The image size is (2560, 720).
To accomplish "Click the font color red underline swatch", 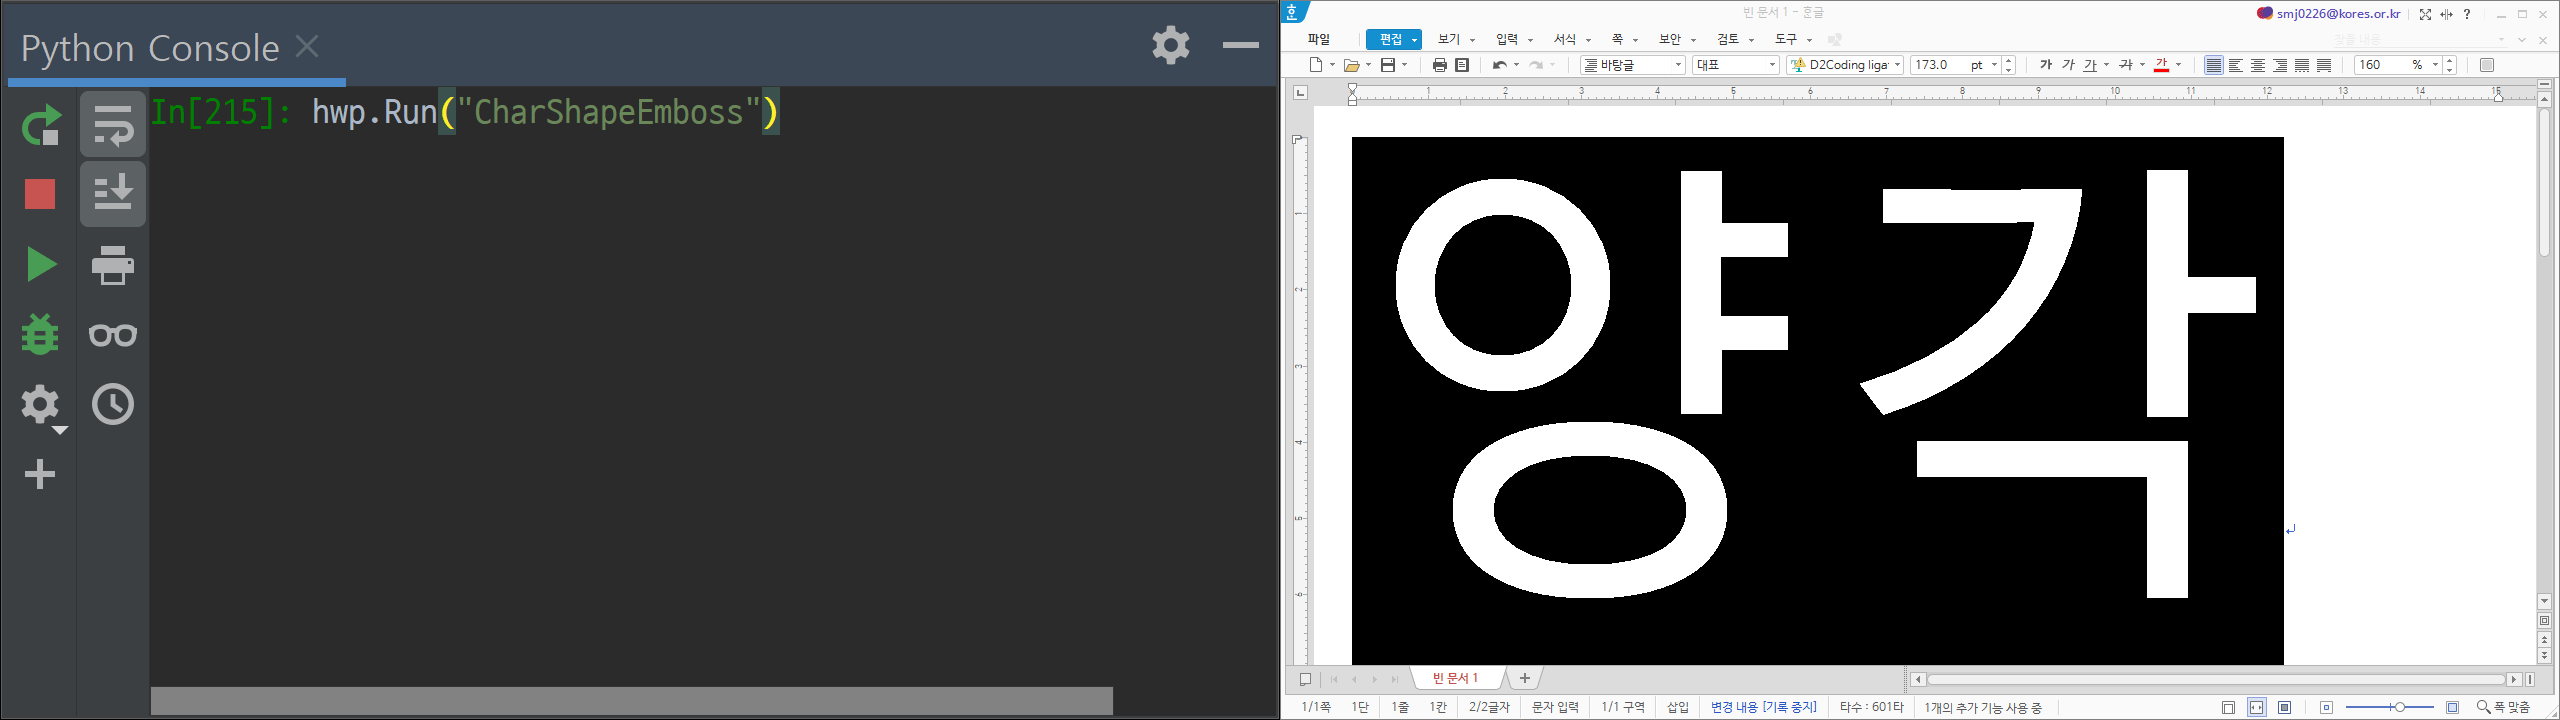I will [2161, 65].
